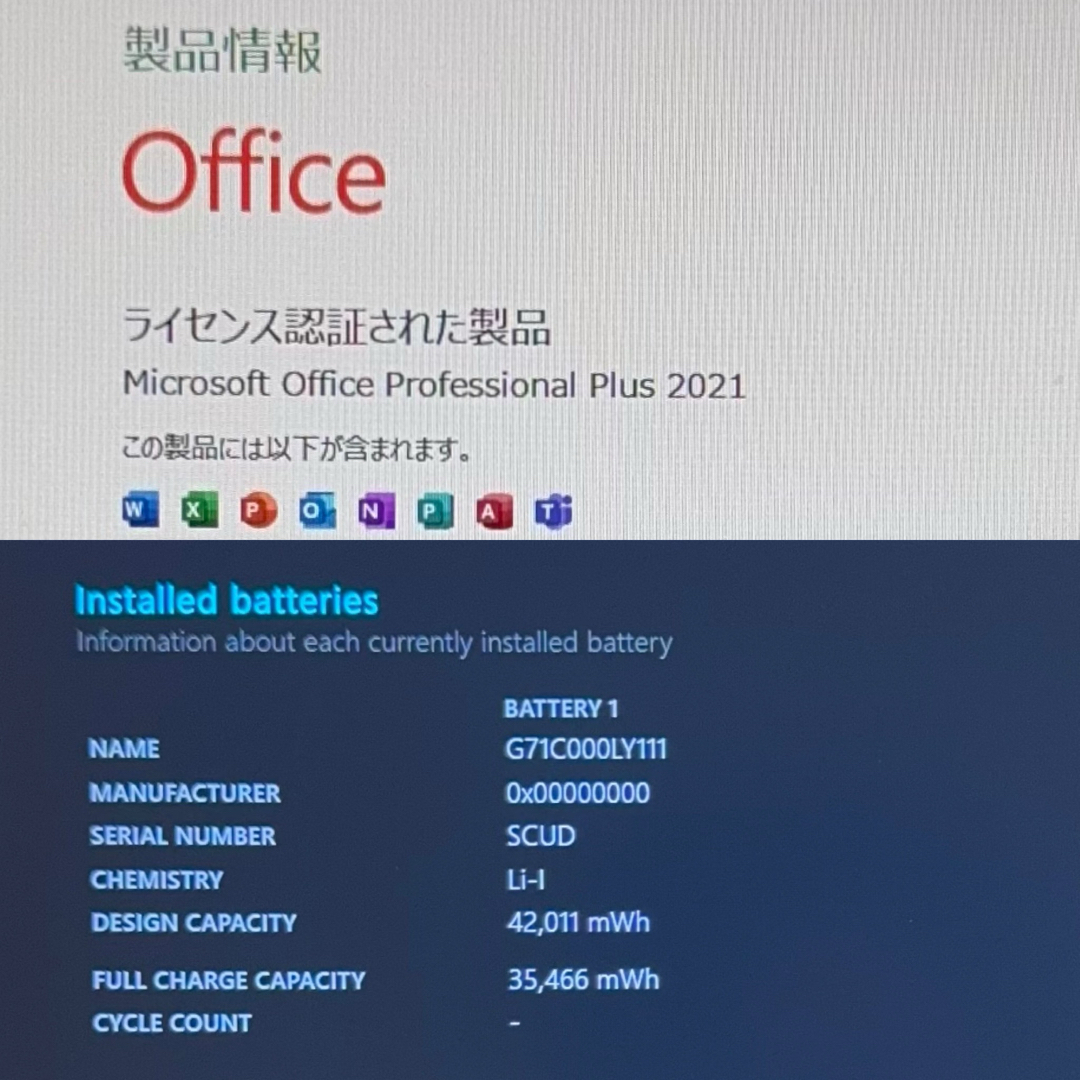Screen dimensions: 1080x1080
Task: Click 'Information about each currently installed battery'
Action: pyautogui.click(x=374, y=643)
